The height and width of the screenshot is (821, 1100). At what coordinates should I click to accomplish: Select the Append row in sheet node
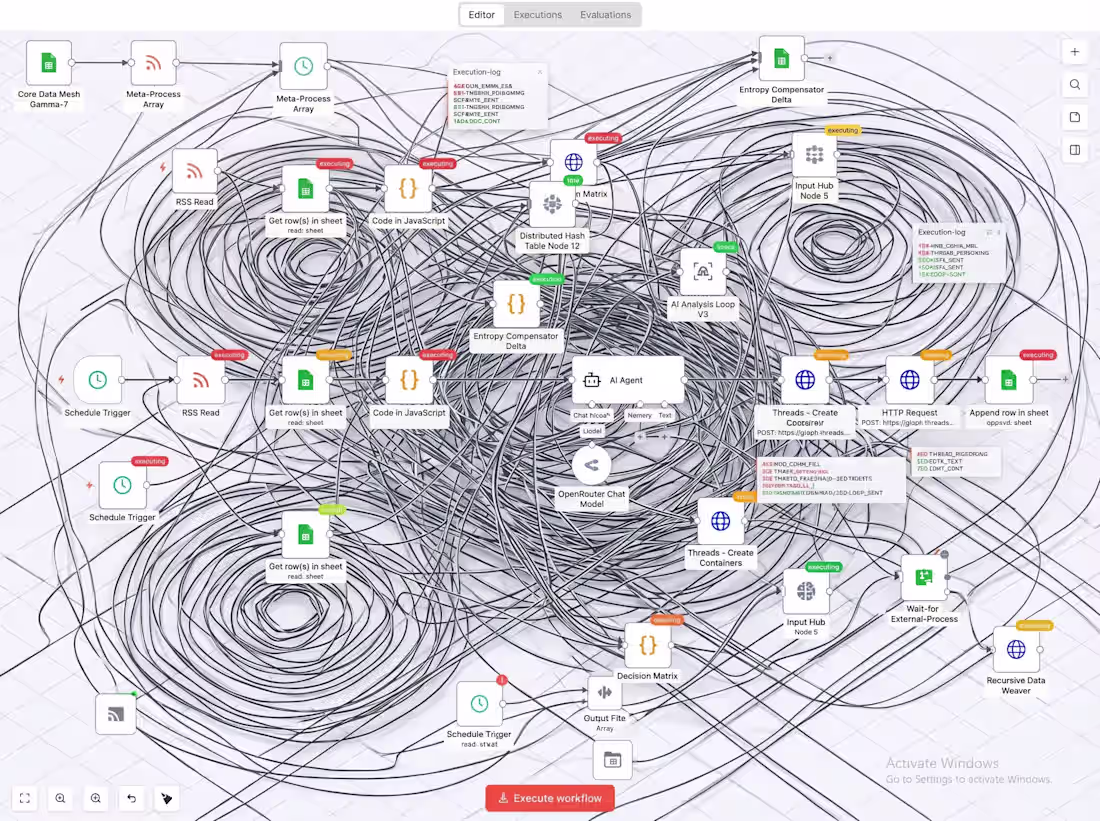point(1009,380)
